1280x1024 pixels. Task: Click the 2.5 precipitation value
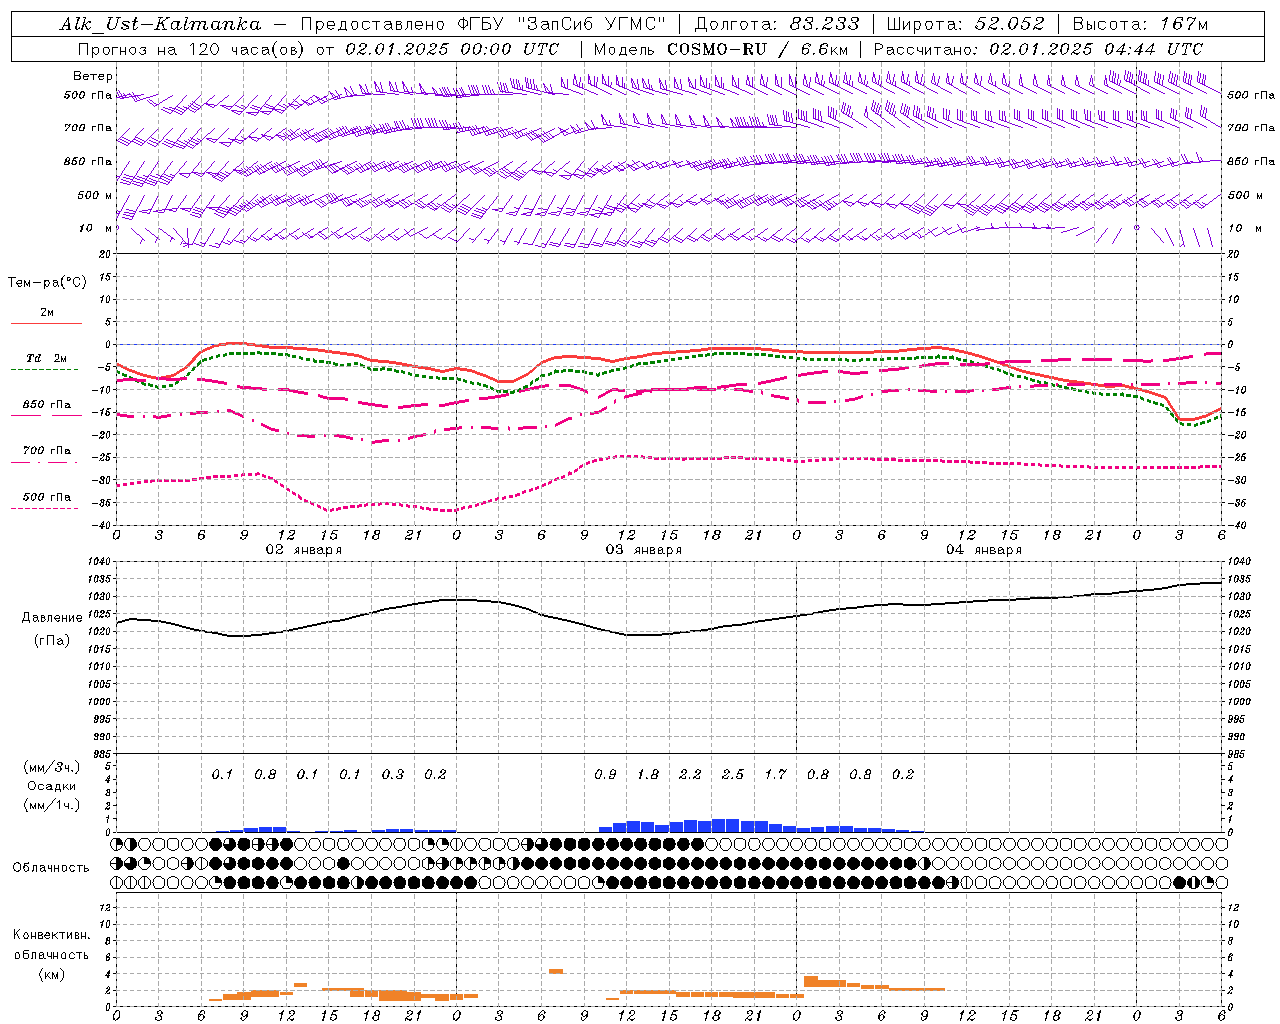point(733,774)
